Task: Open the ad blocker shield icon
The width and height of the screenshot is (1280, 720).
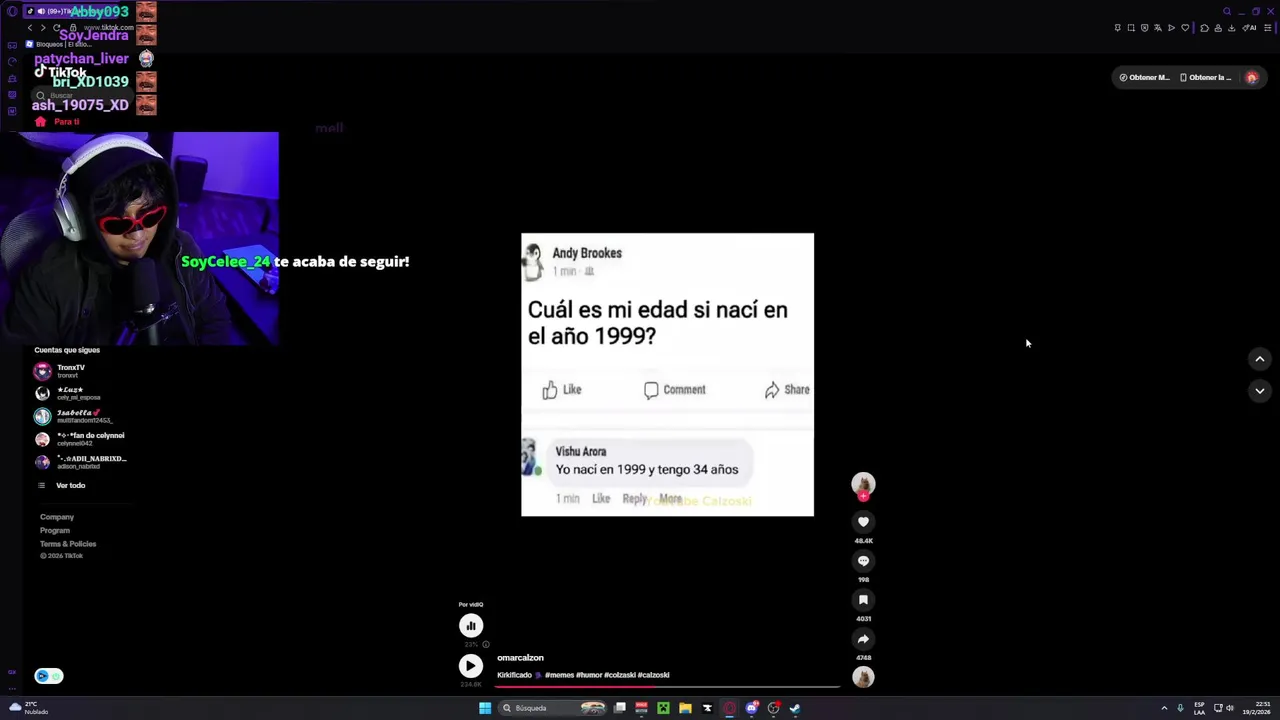Action: (x=1144, y=28)
